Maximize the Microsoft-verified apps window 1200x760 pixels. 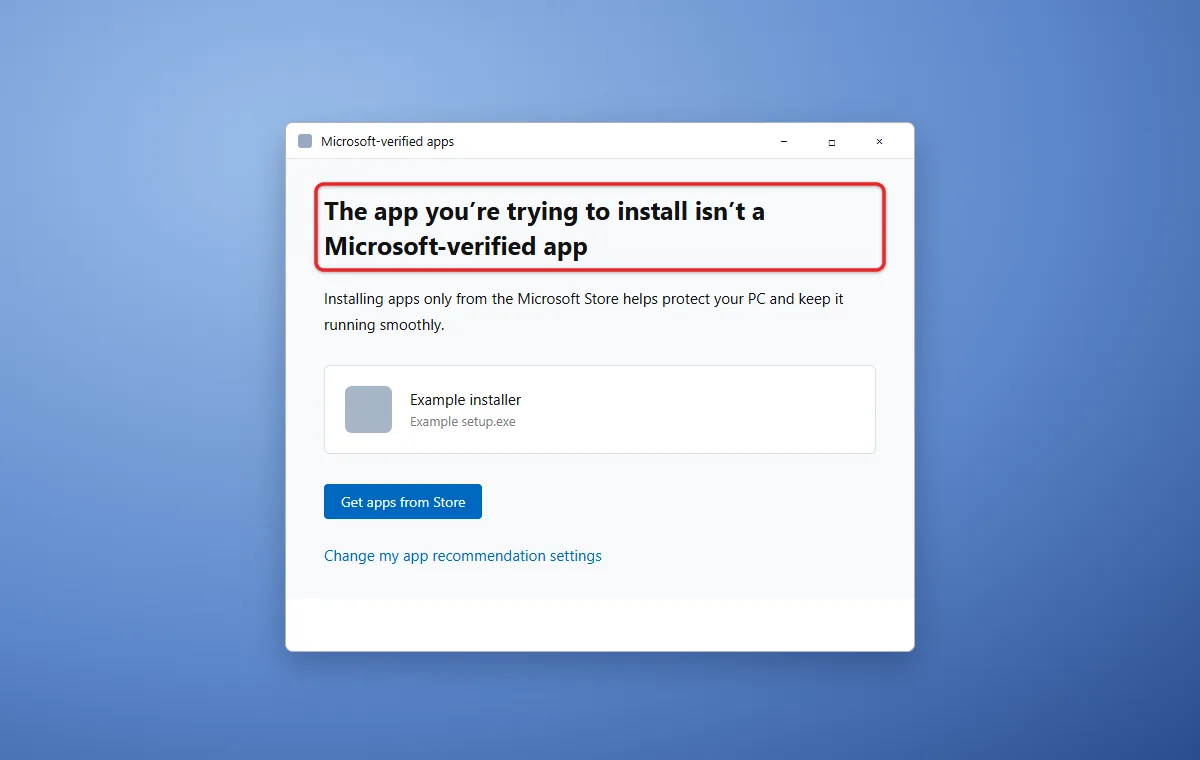[x=832, y=142]
